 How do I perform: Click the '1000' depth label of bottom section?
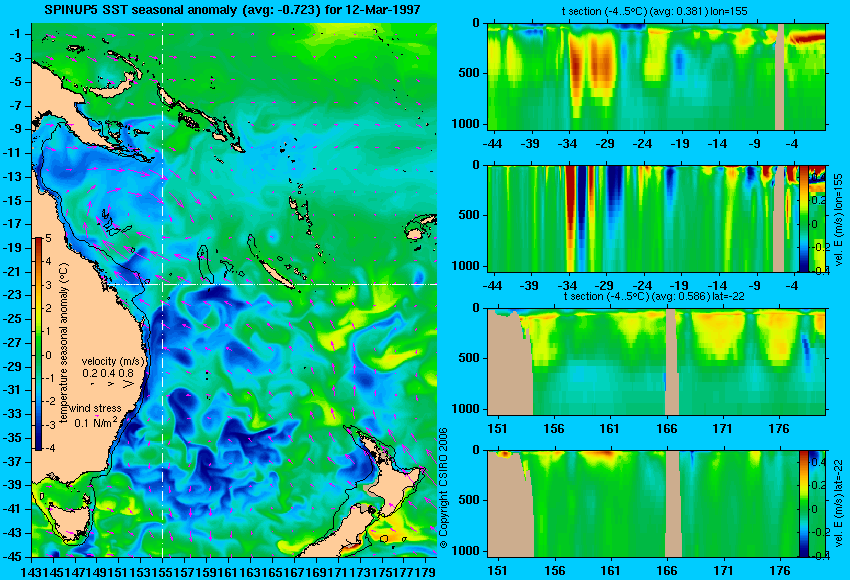466,551
